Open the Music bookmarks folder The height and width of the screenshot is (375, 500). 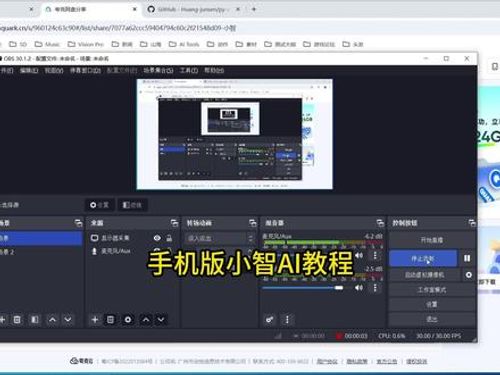47,44
